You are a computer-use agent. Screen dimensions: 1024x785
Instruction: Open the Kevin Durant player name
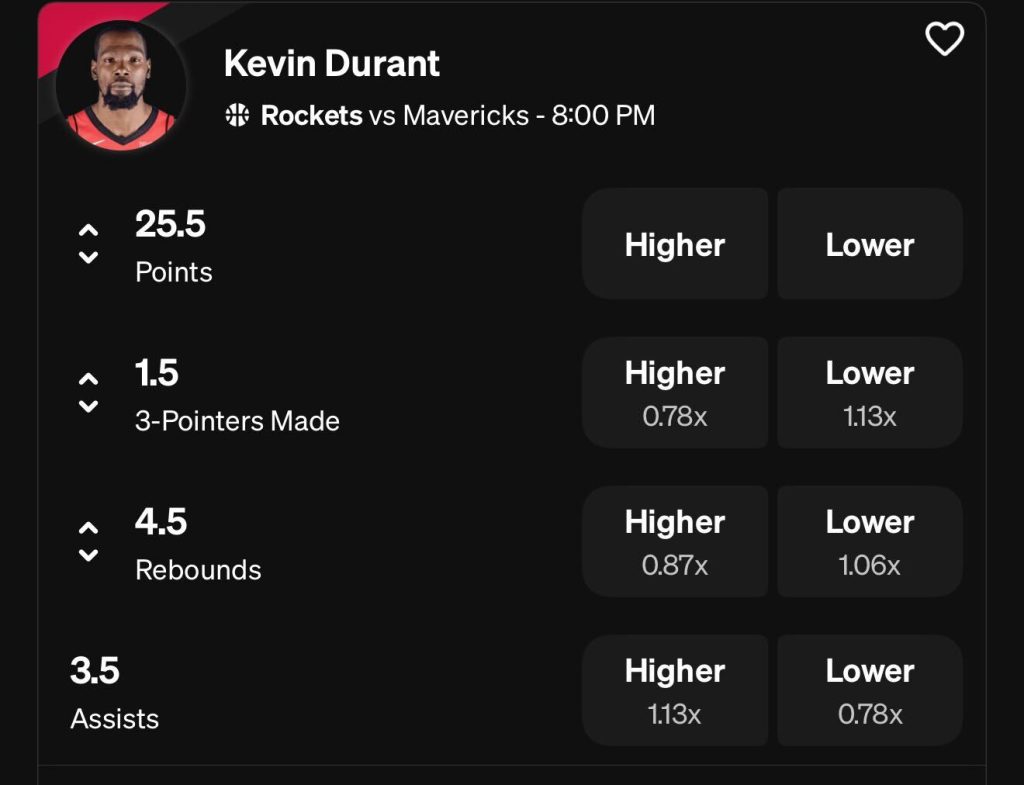(332, 64)
